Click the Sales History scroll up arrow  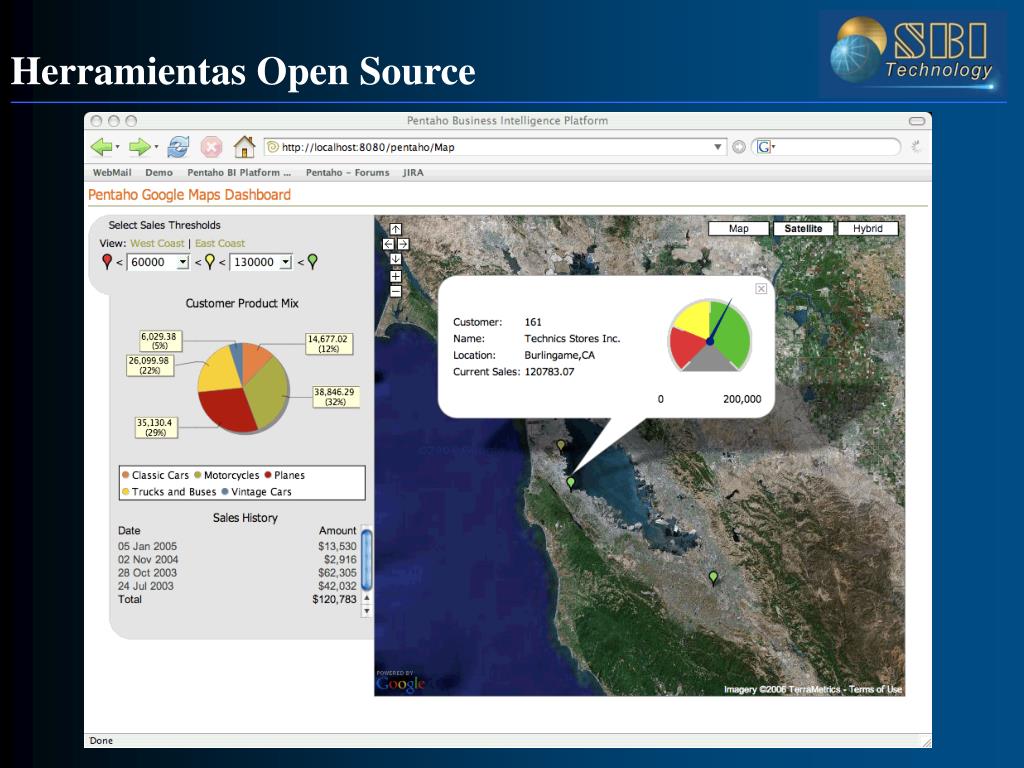click(x=366, y=598)
